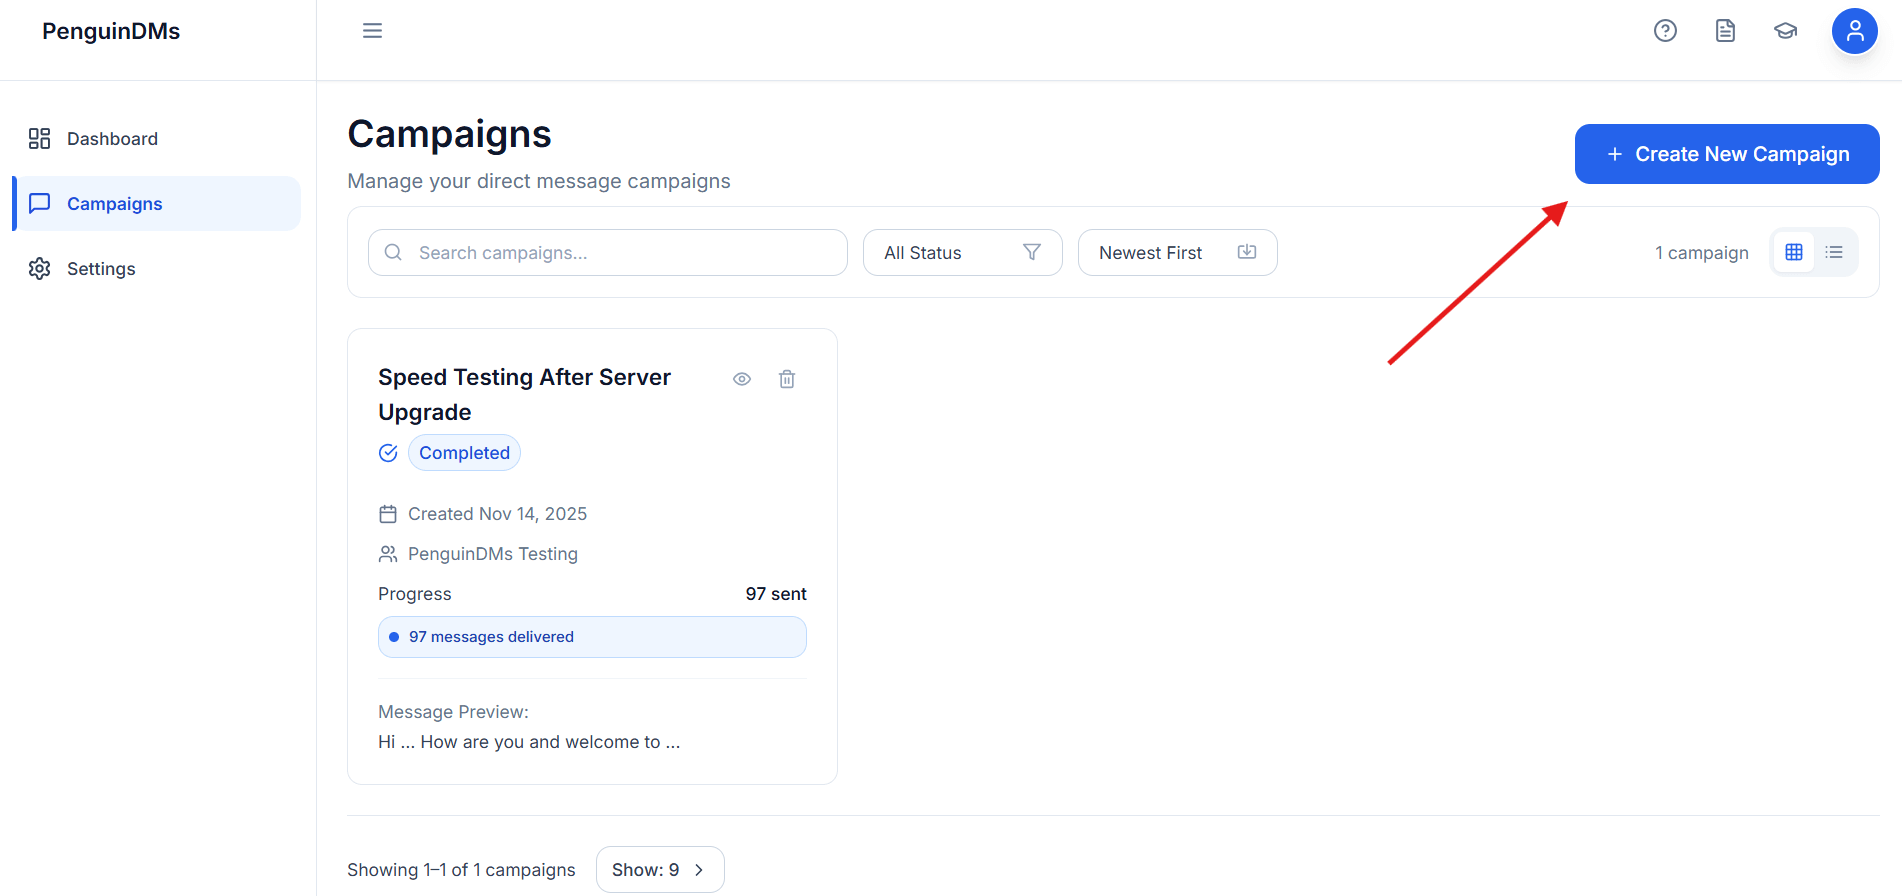This screenshot has width=1902, height=896.
Task: Open the help question mark icon
Action: [1665, 31]
